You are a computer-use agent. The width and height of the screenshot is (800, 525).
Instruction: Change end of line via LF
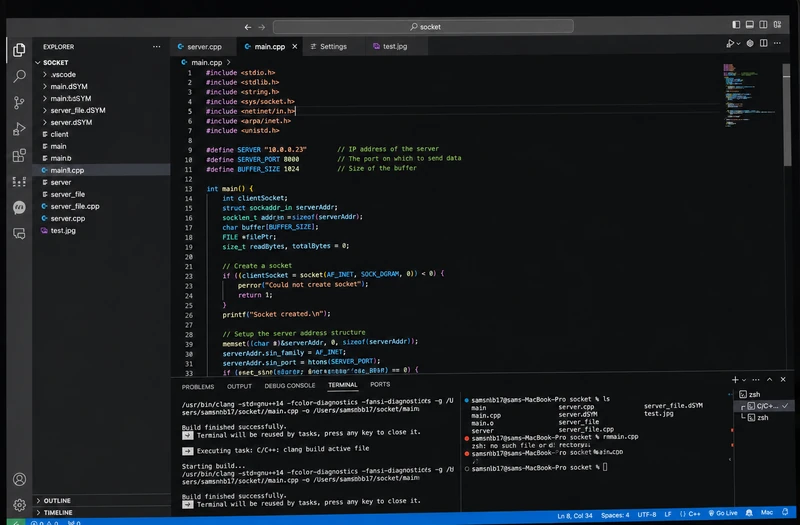pyautogui.click(x=668, y=514)
